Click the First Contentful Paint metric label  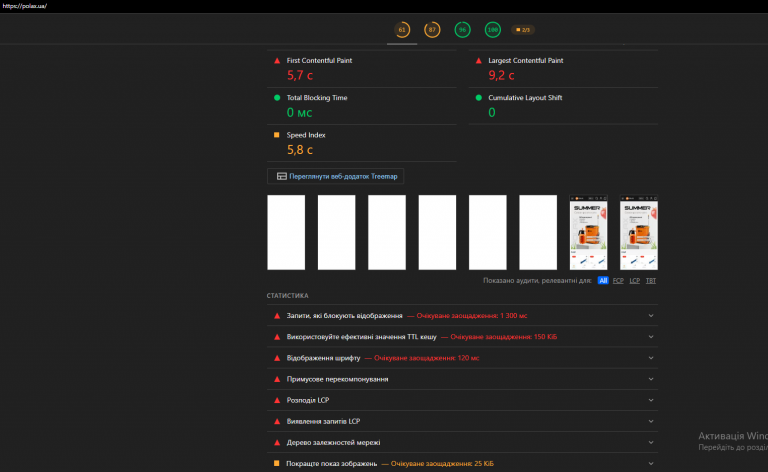coord(319,61)
